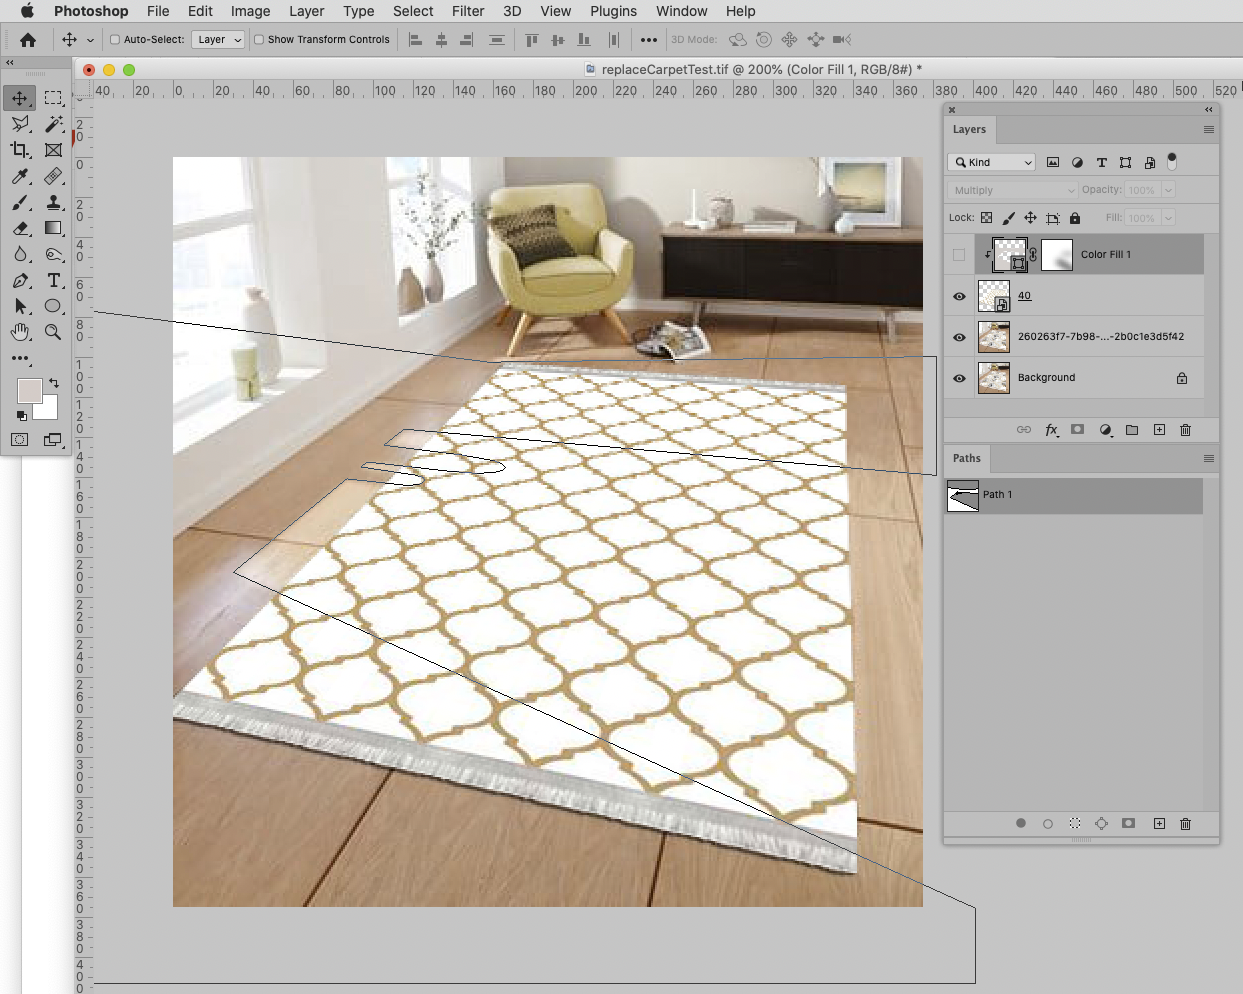Create a new layer
The height and width of the screenshot is (994, 1243).
1158,430
